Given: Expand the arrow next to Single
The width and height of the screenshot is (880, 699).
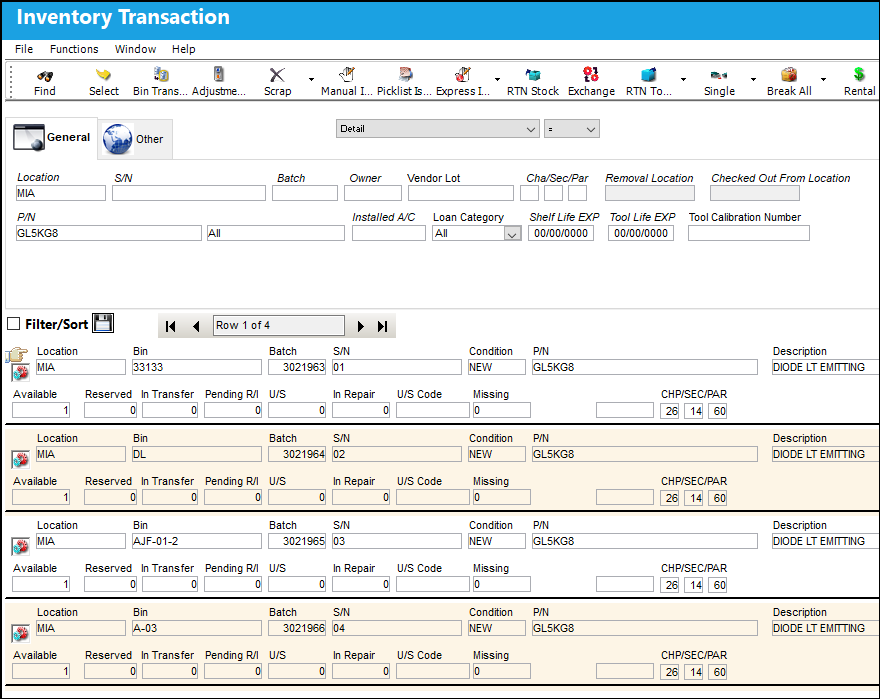Looking at the screenshot, I should [x=753, y=79].
